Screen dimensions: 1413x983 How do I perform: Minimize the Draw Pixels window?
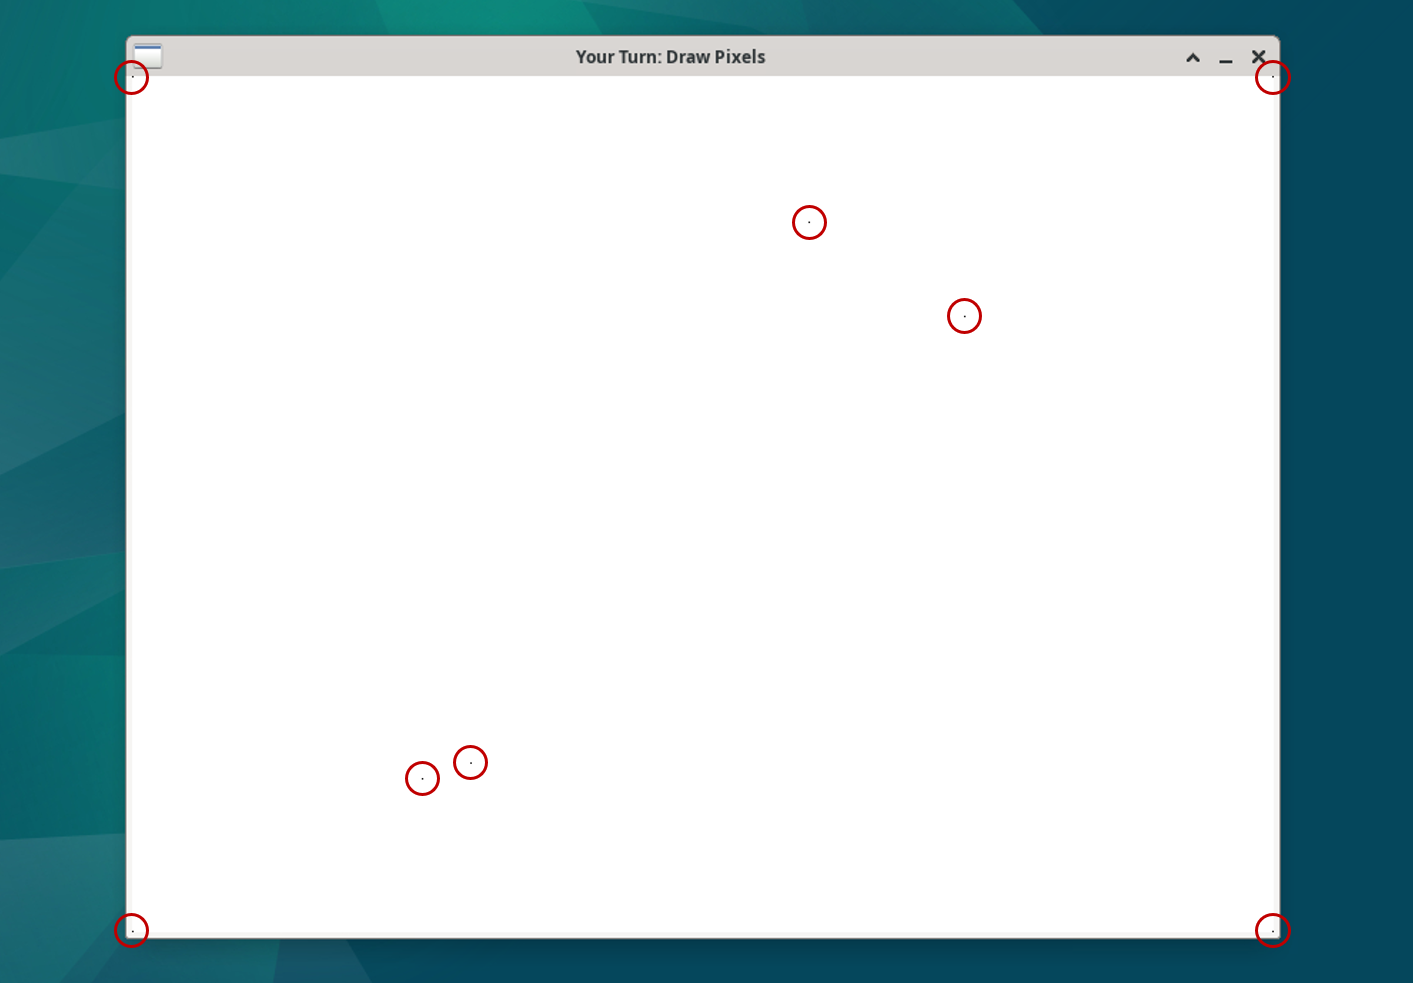(x=1225, y=57)
